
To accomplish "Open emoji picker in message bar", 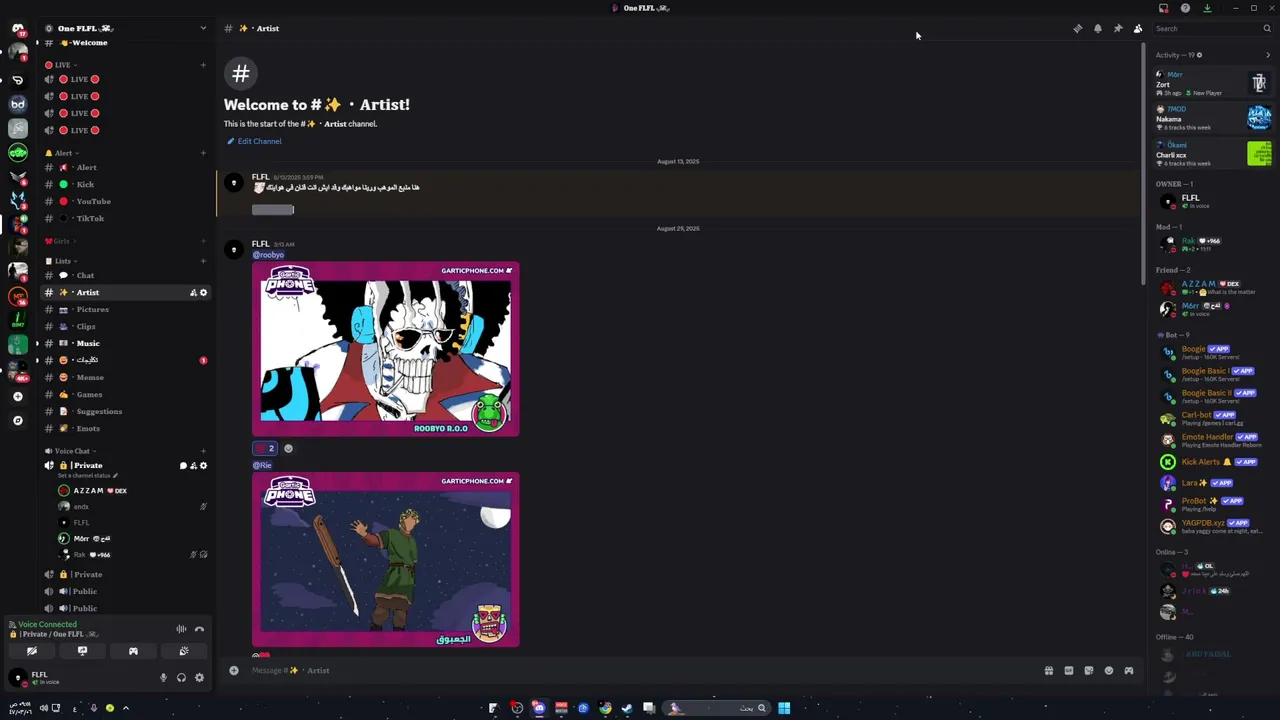I will coord(1109,671).
